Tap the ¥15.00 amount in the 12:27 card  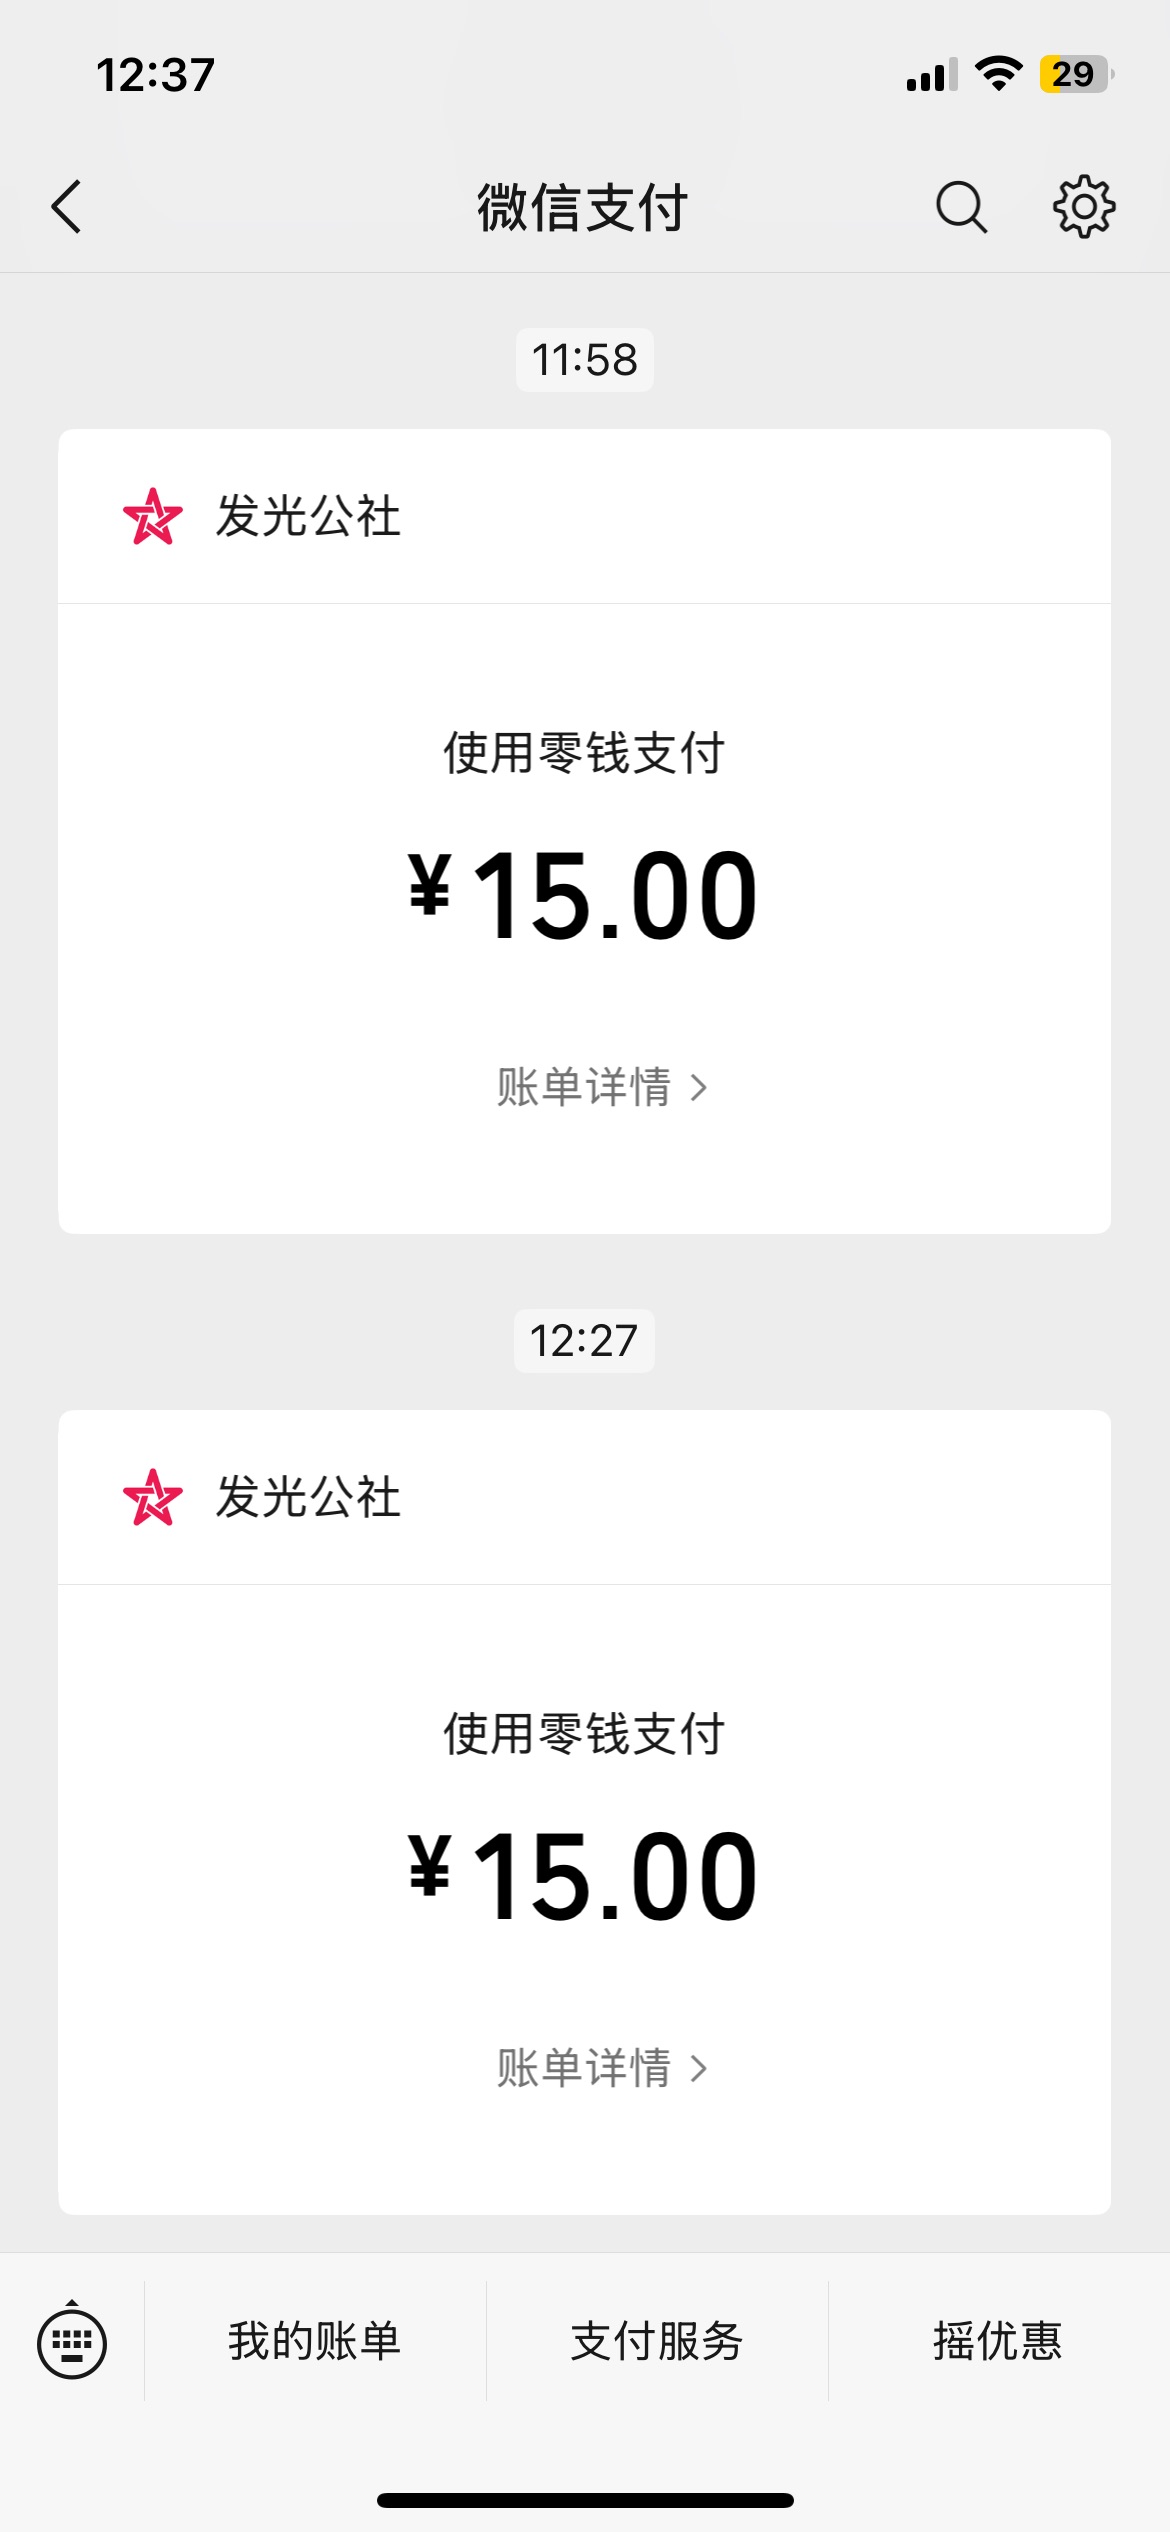(584, 1876)
